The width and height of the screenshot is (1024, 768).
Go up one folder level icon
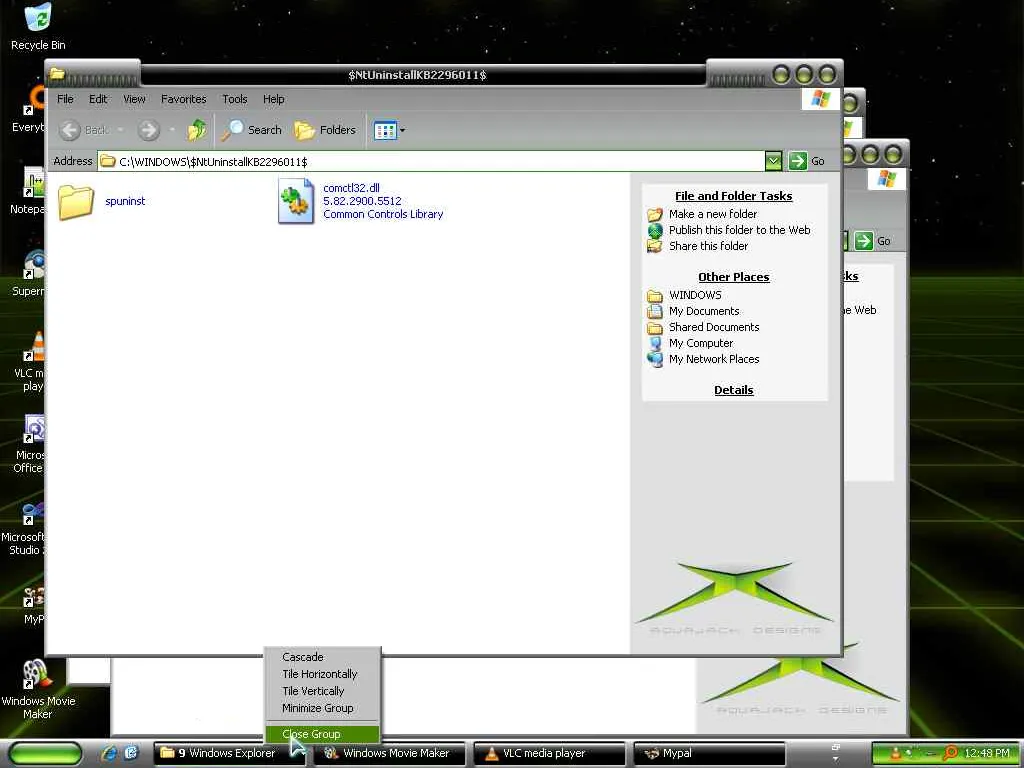coord(197,130)
